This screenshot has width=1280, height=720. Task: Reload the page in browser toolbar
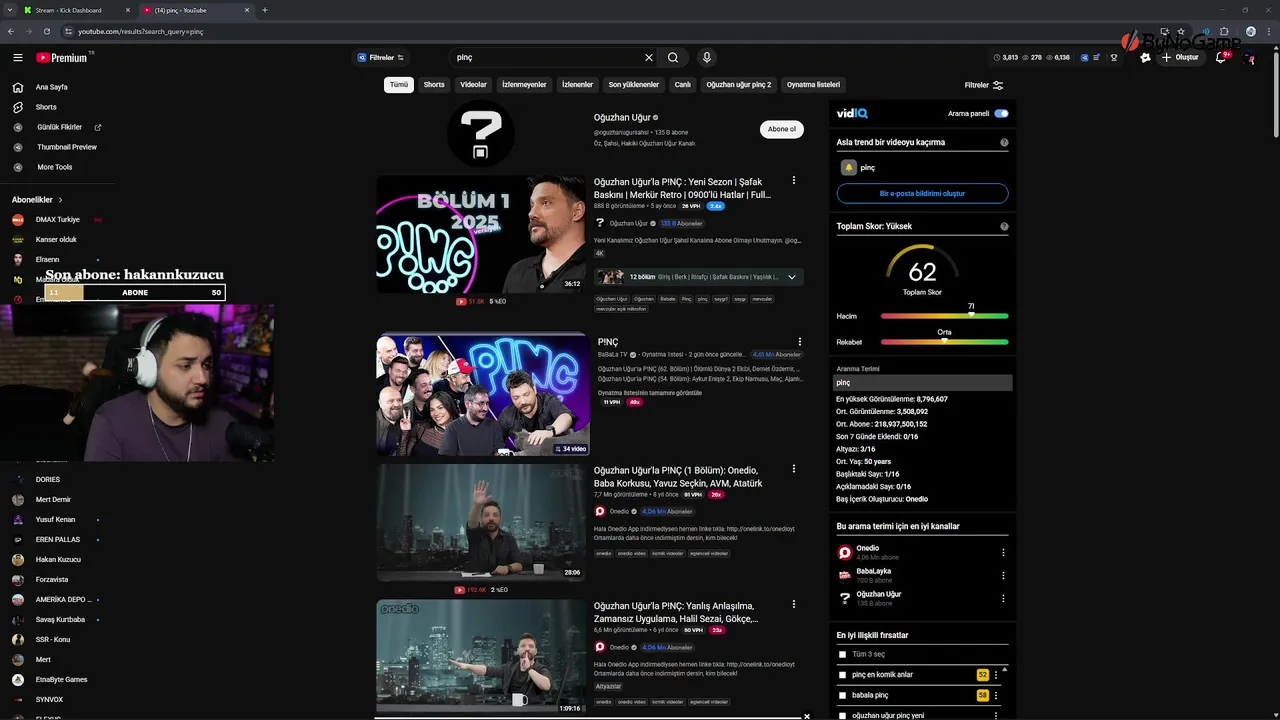tap(46, 31)
